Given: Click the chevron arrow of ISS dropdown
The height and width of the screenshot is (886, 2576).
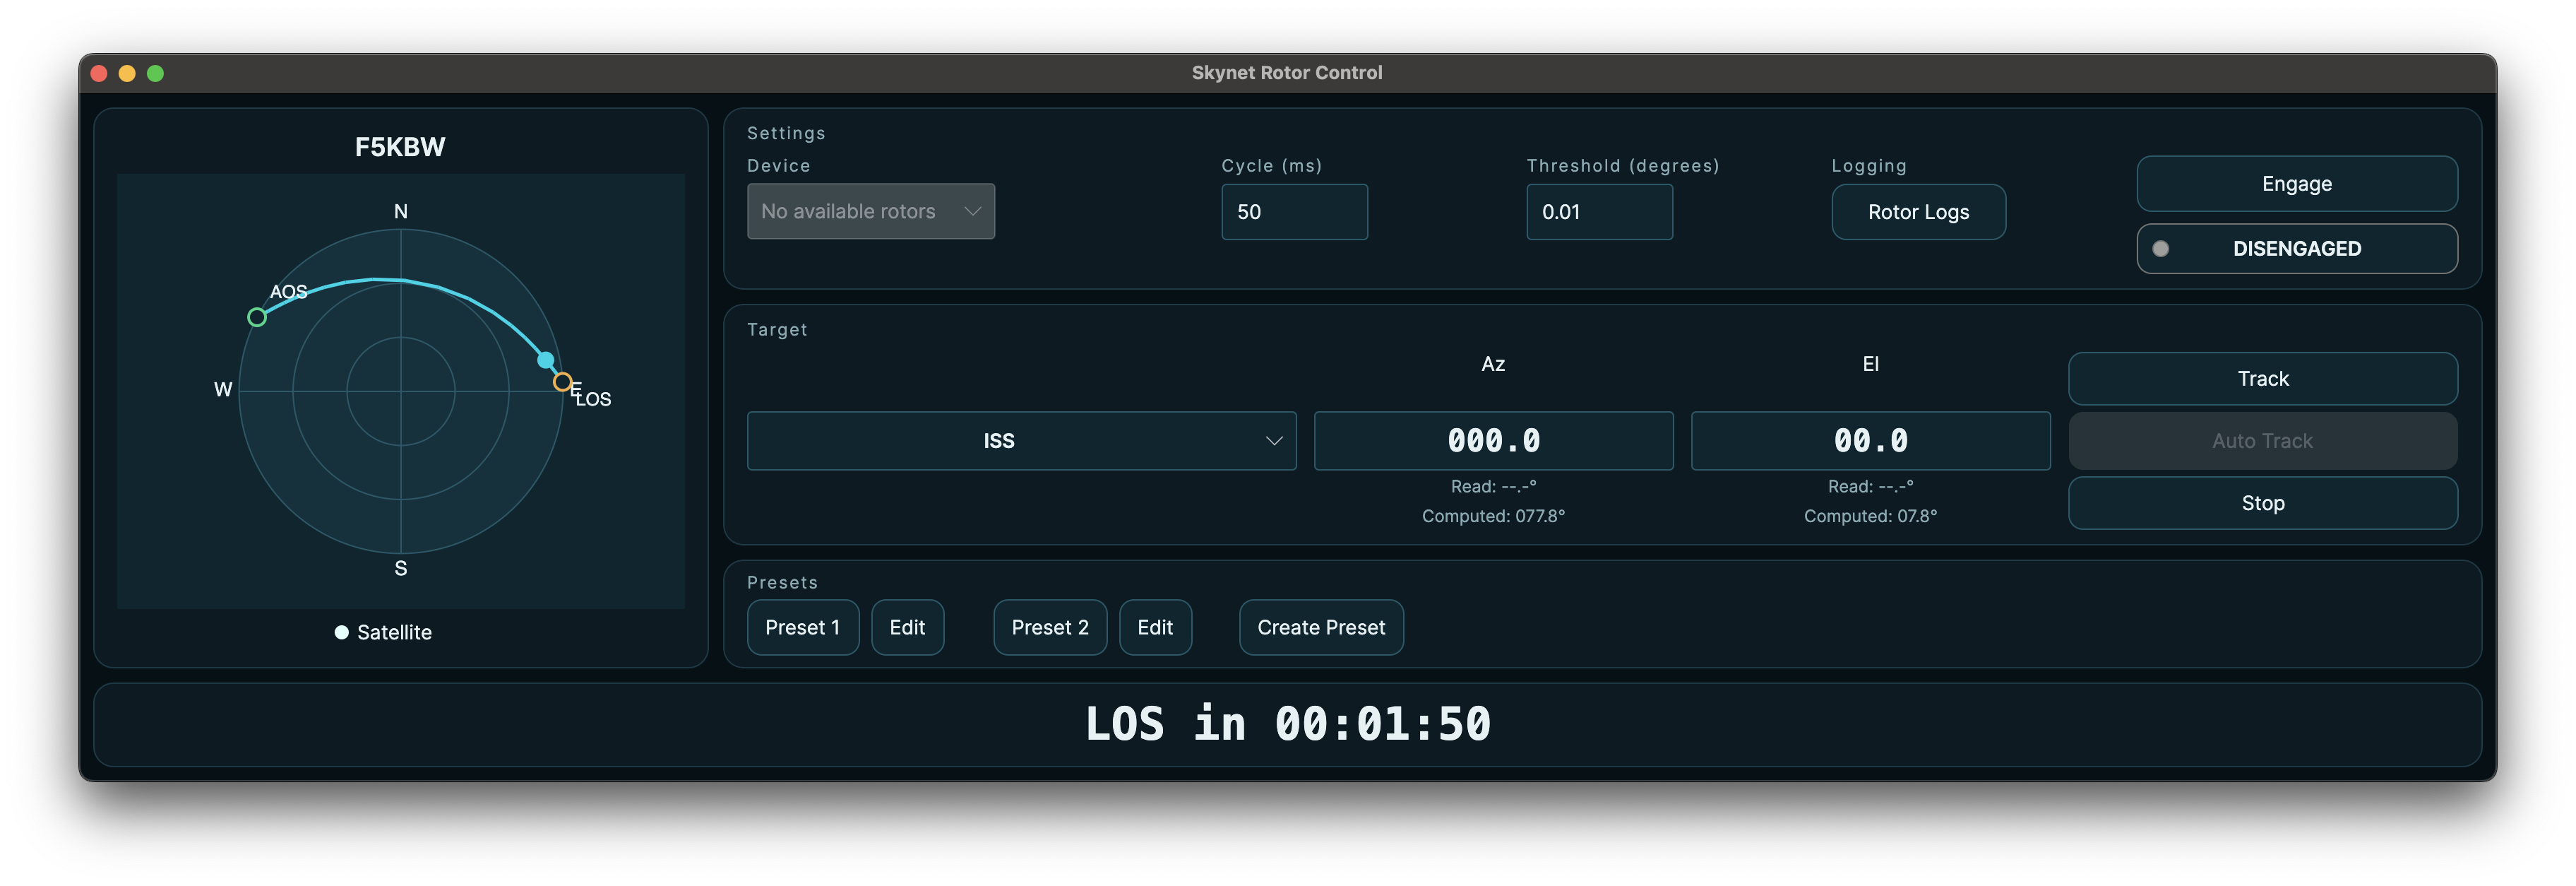Looking at the screenshot, I should tap(1273, 441).
